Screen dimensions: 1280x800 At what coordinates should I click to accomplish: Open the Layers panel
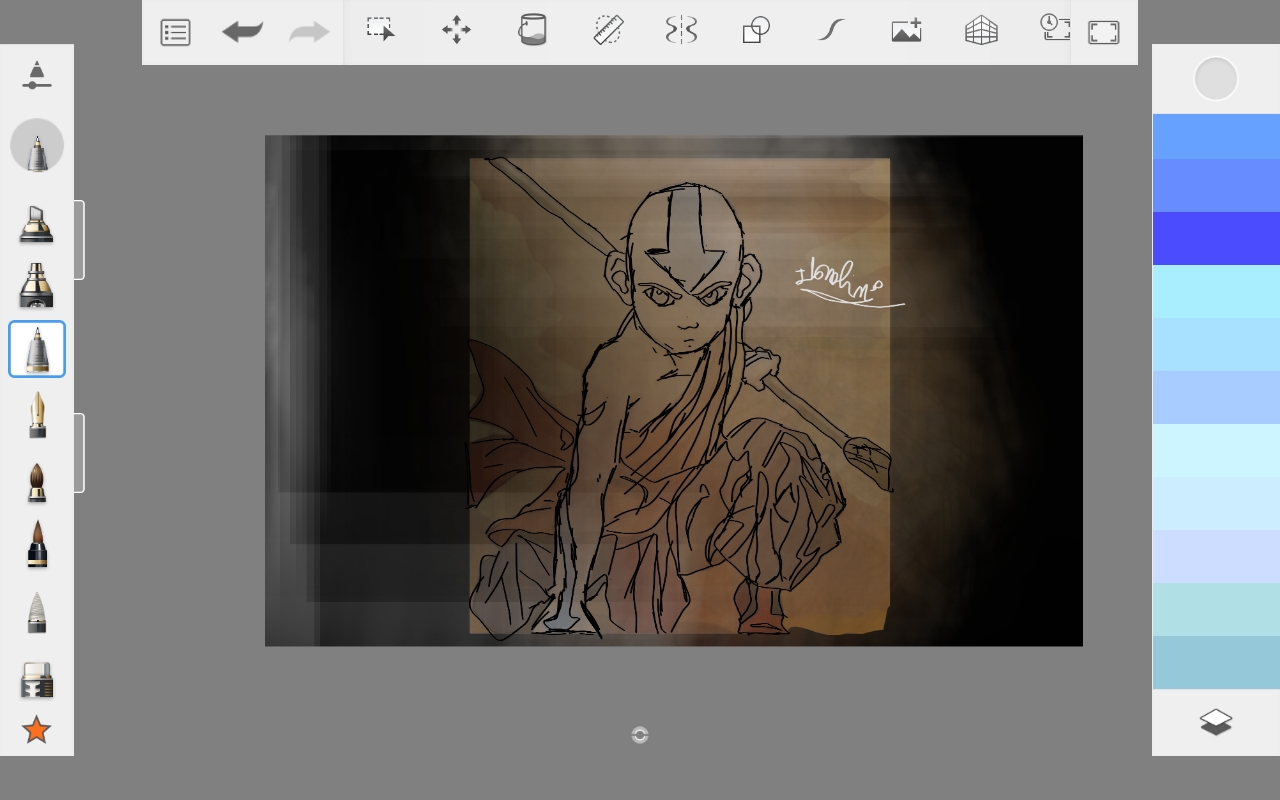pos(1216,722)
